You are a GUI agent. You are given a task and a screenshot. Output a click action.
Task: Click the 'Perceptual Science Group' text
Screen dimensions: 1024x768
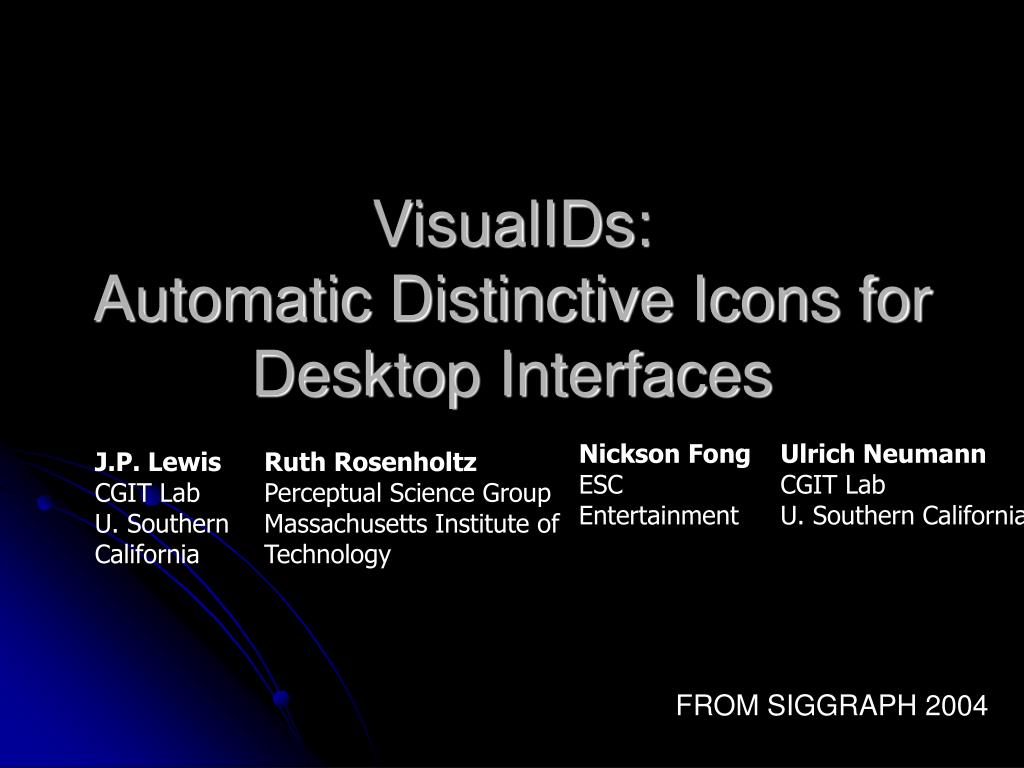tap(408, 494)
